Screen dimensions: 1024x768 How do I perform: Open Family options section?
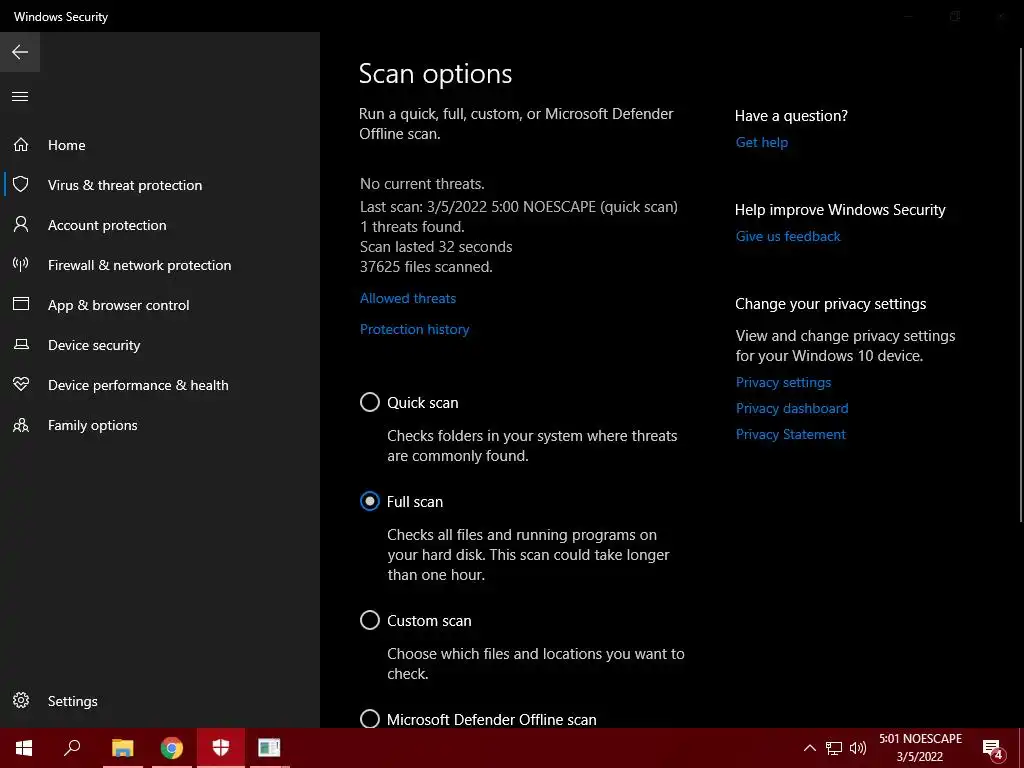click(x=93, y=425)
